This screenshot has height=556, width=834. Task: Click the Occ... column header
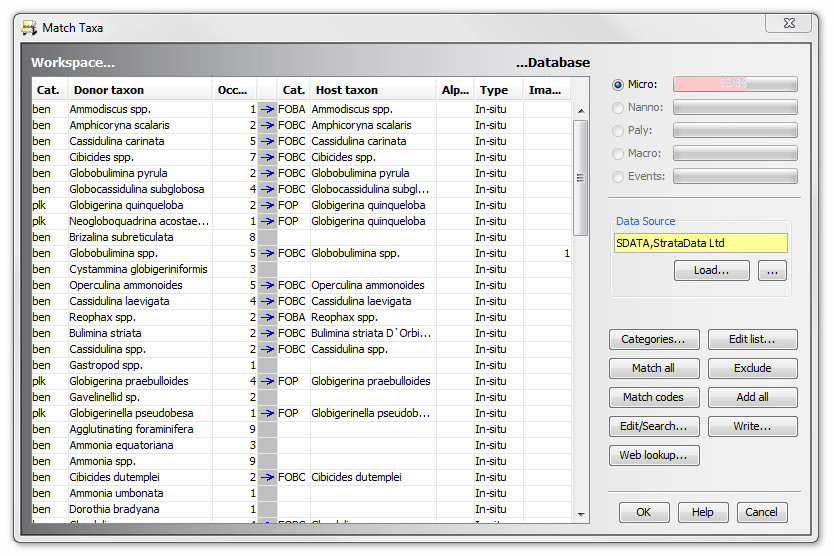pyautogui.click(x=234, y=90)
